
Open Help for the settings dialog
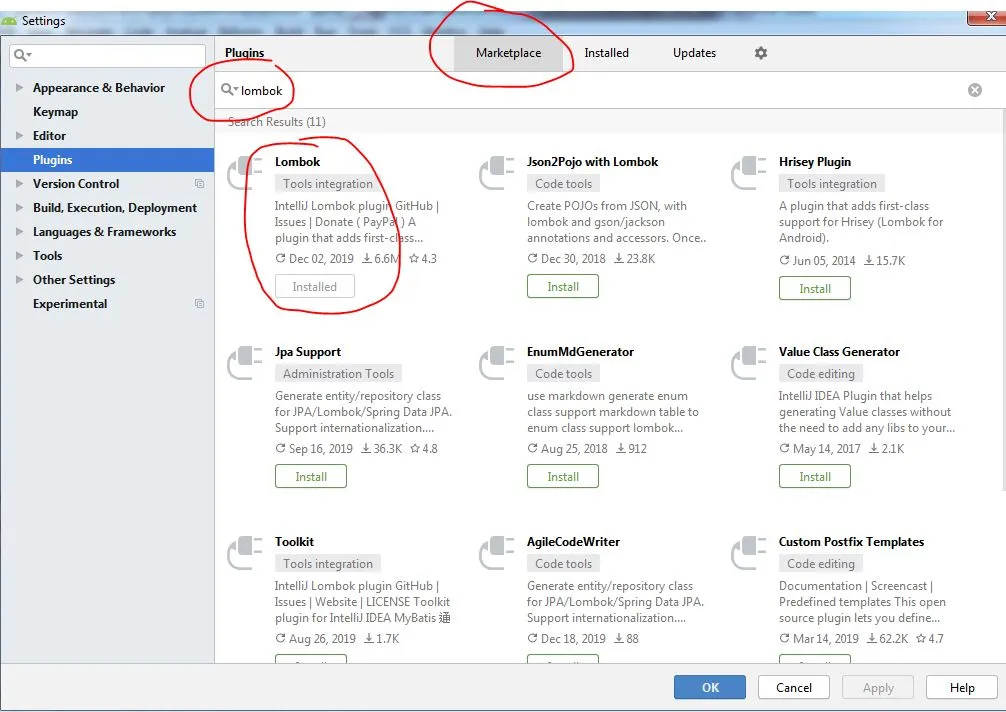click(962, 688)
